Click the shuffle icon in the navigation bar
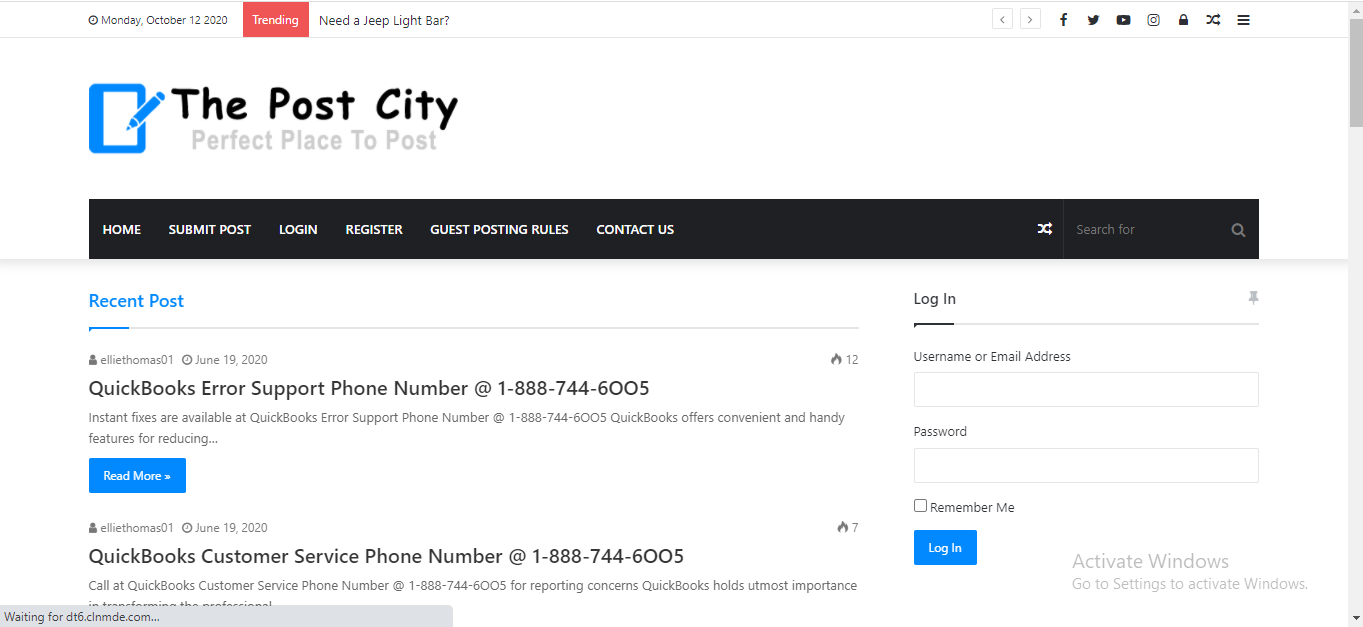Image resolution: width=1363 pixels, height=627 pixels. point(1044,229)
